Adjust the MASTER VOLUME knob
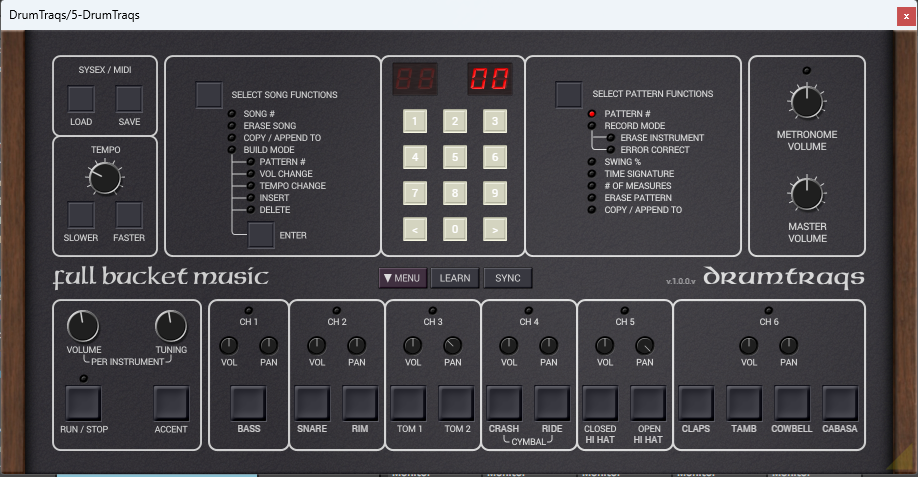 (807, 194)
